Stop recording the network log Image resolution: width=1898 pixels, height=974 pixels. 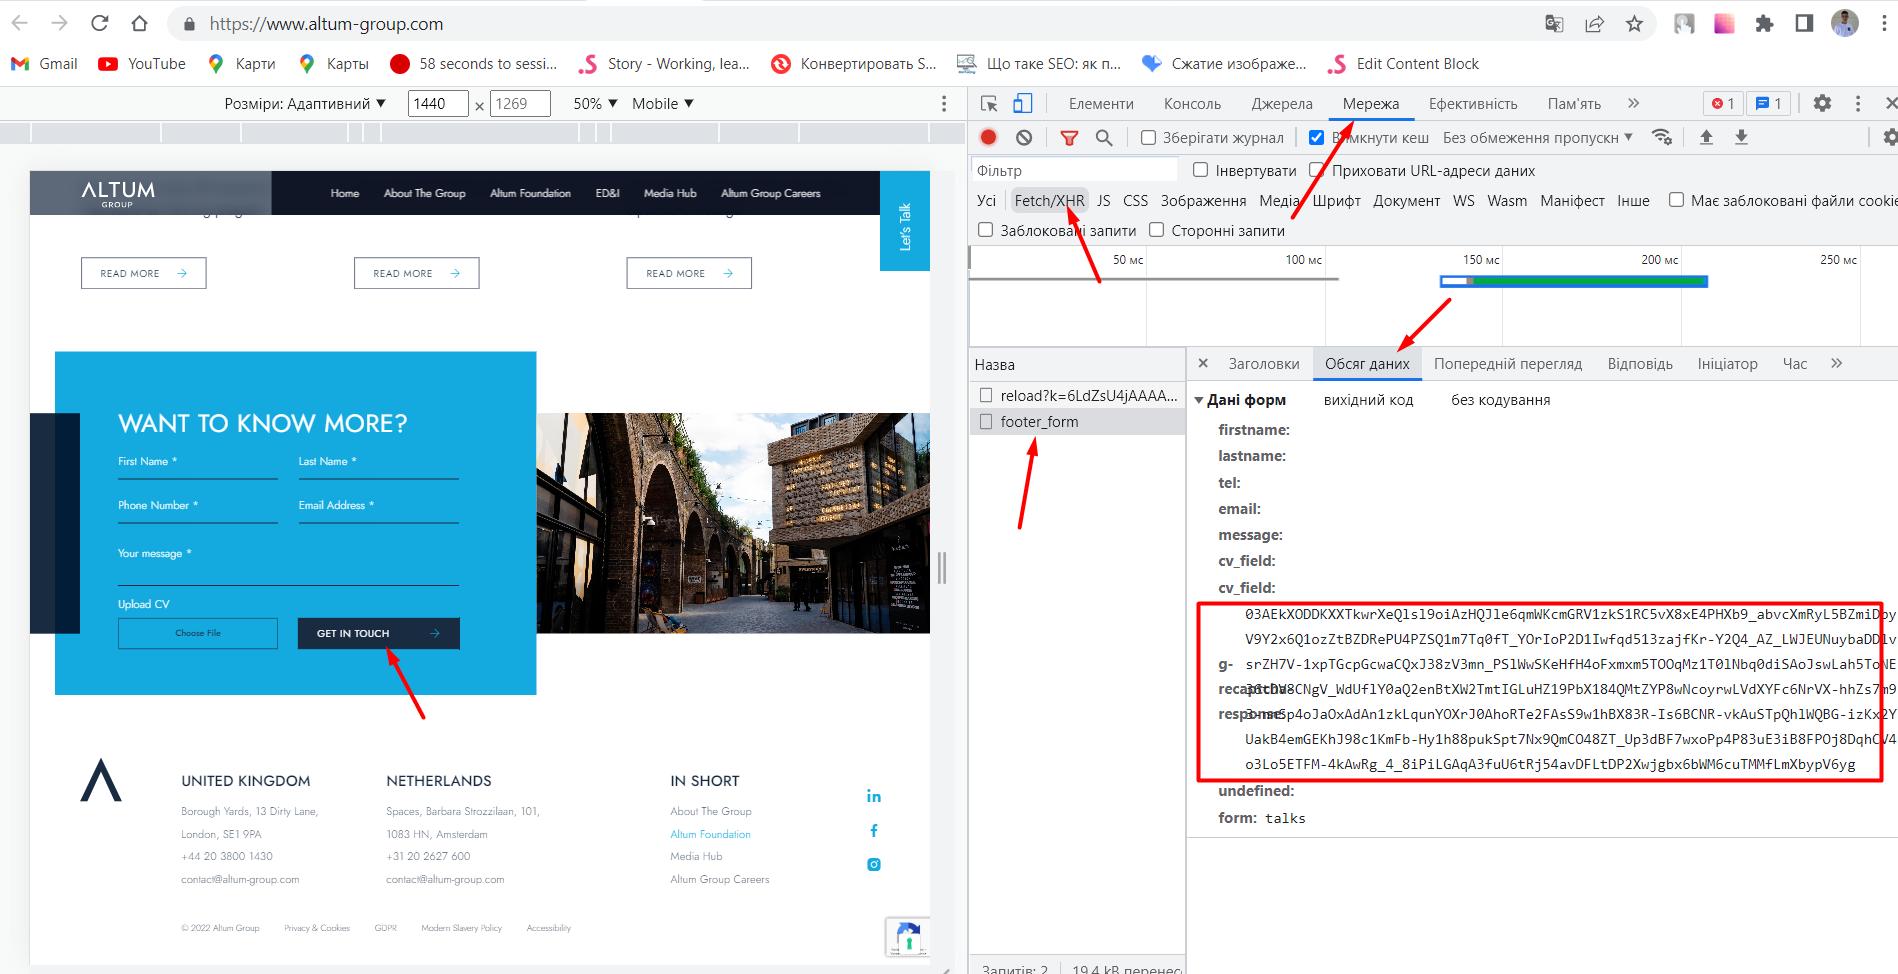point(988,137)
